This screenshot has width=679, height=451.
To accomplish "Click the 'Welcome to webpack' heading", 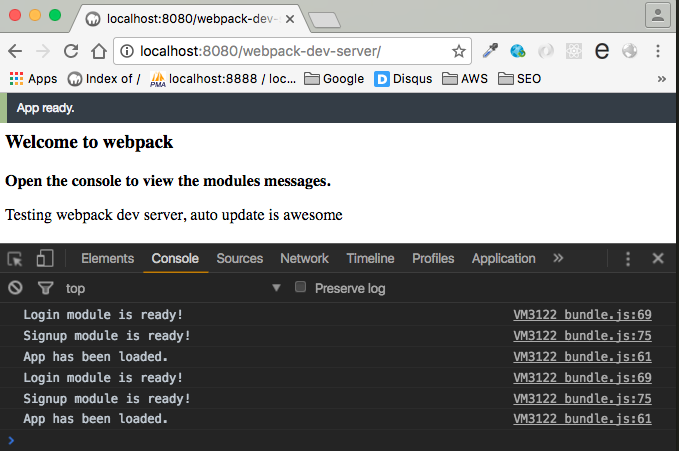I will (89, 142).
